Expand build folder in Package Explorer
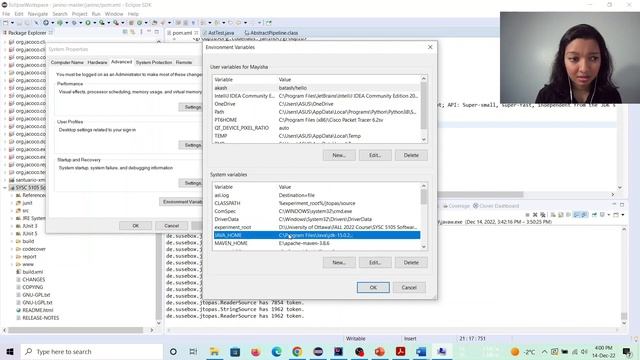 click(x=12, y=241)
